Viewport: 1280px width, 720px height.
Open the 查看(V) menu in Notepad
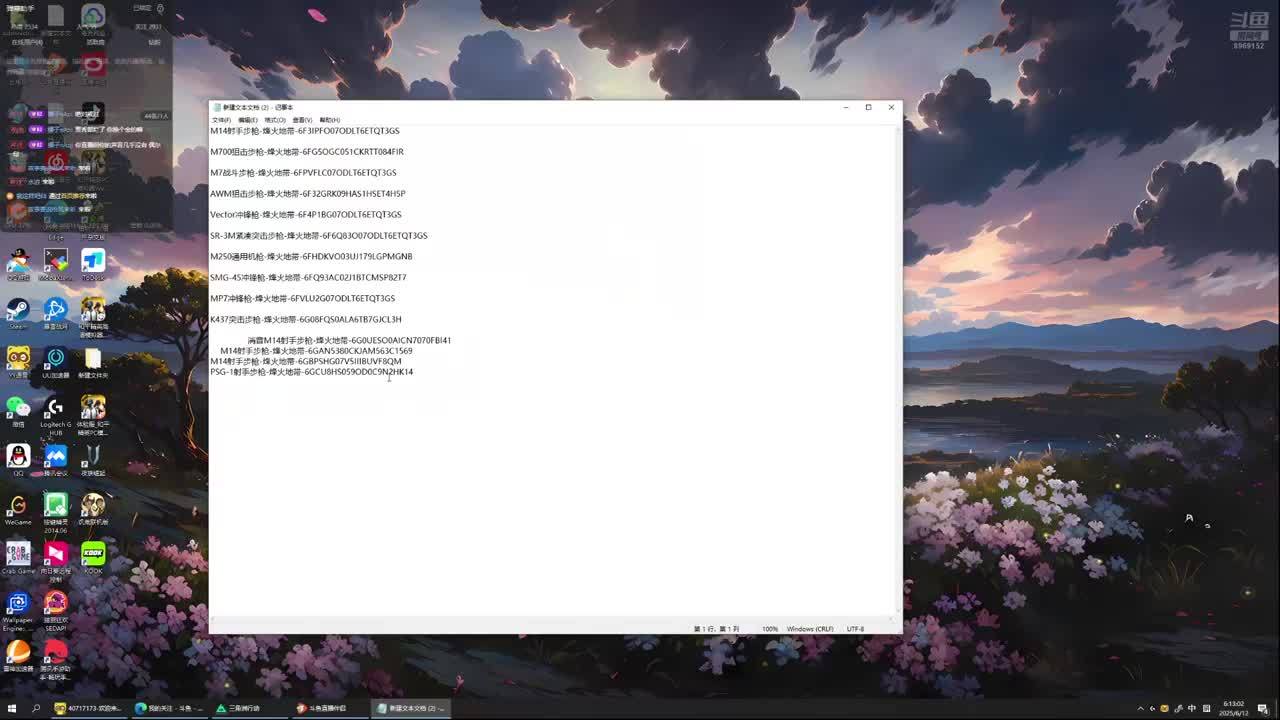coord(302,120)
